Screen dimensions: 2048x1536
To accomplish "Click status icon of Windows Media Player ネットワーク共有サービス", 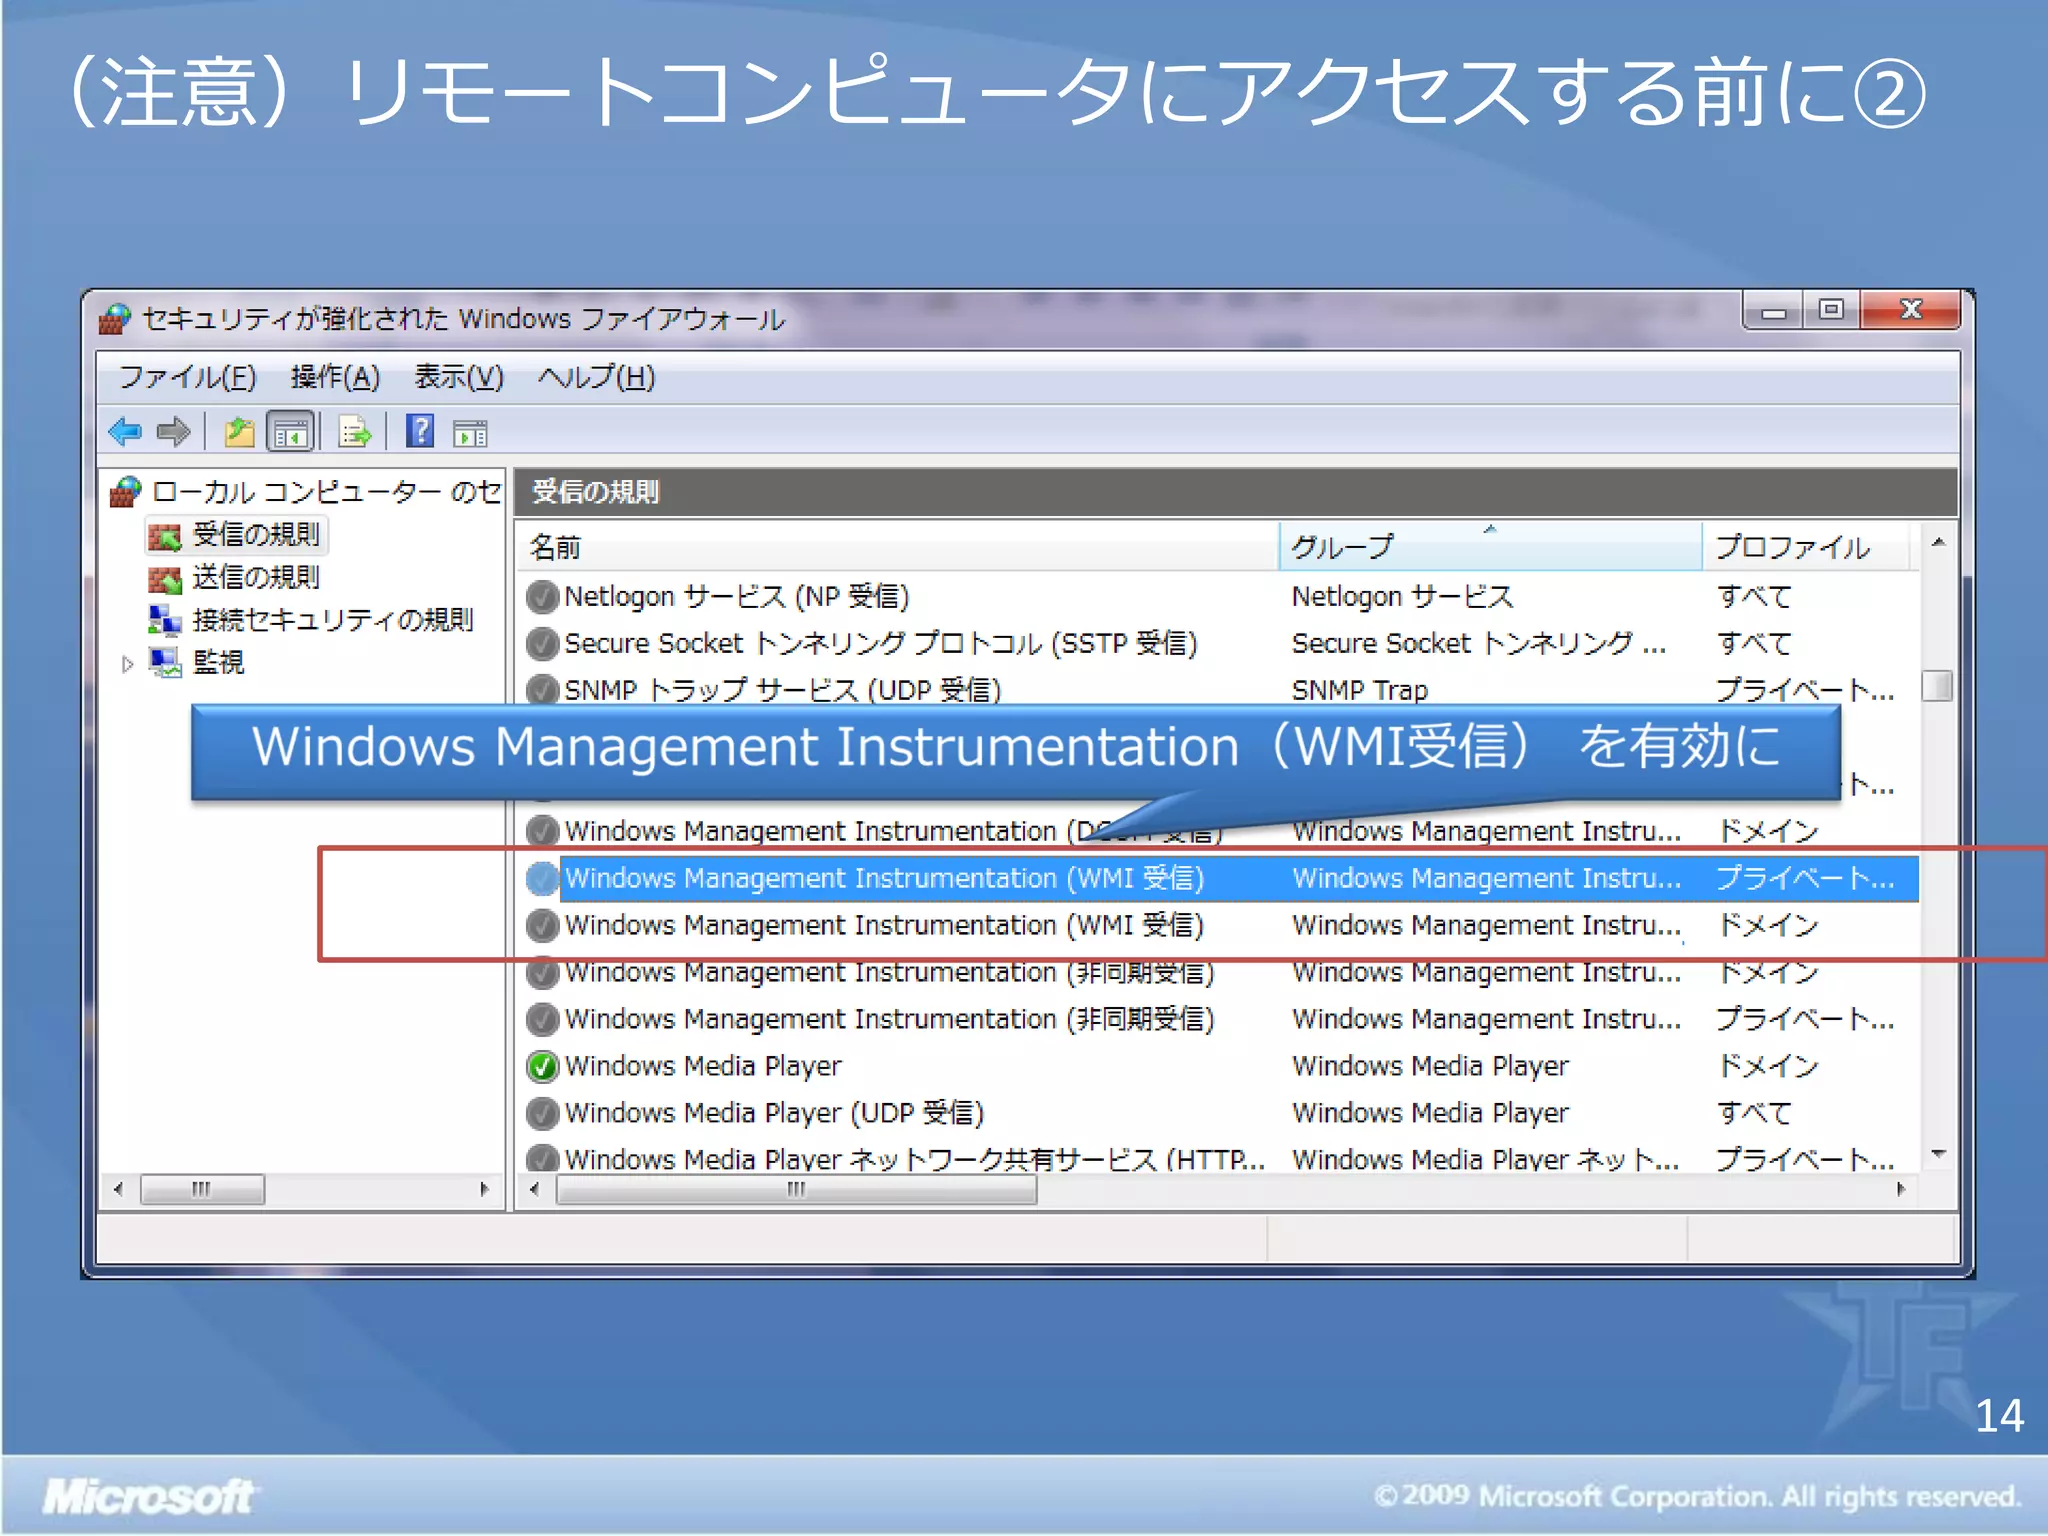I will click(542, 1158).
